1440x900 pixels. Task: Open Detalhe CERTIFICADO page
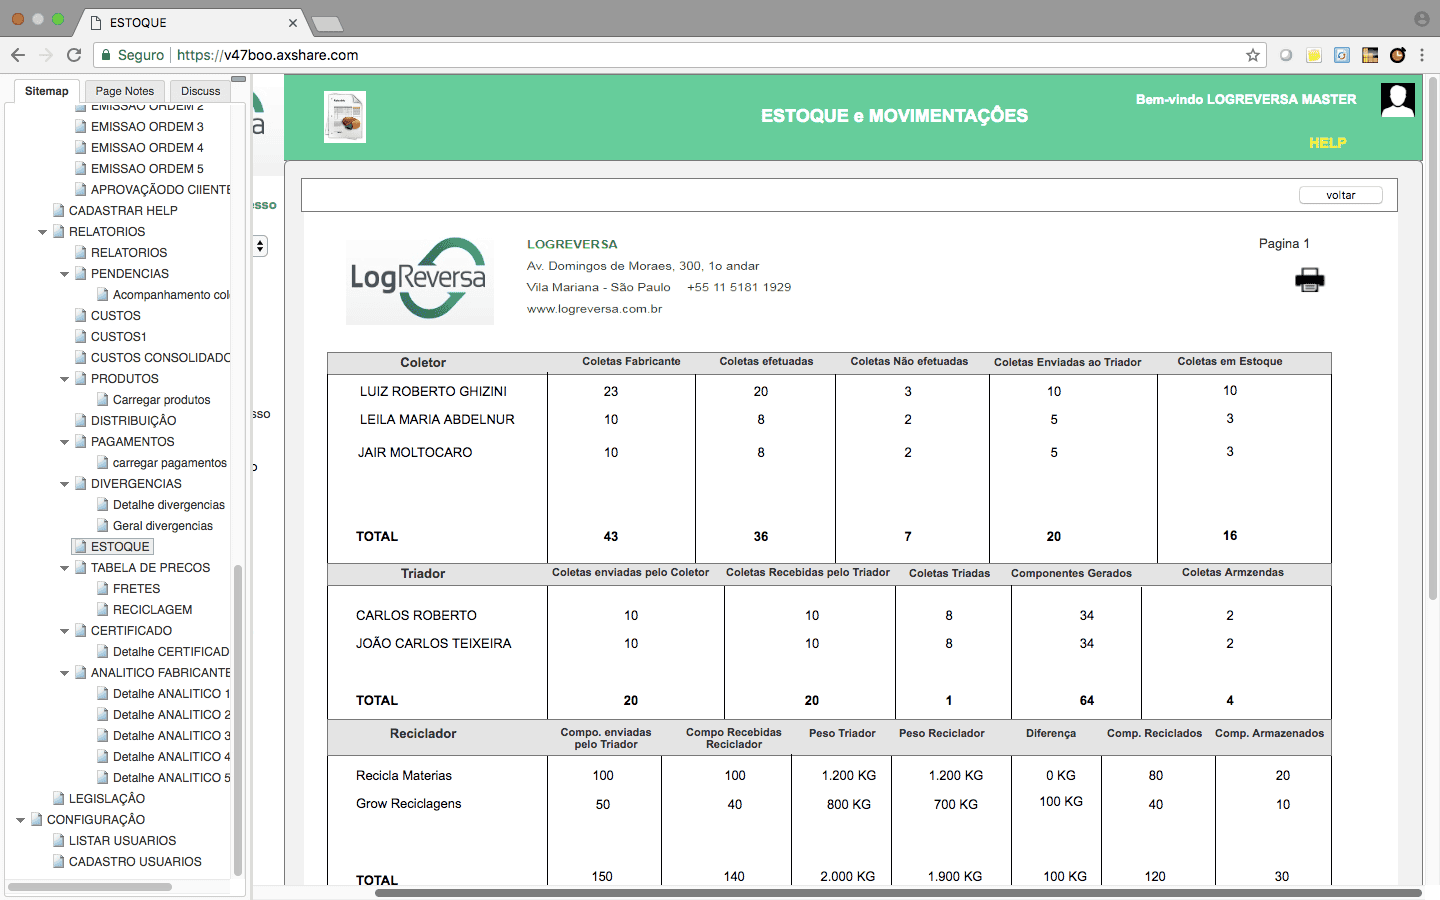pos(171,652)
